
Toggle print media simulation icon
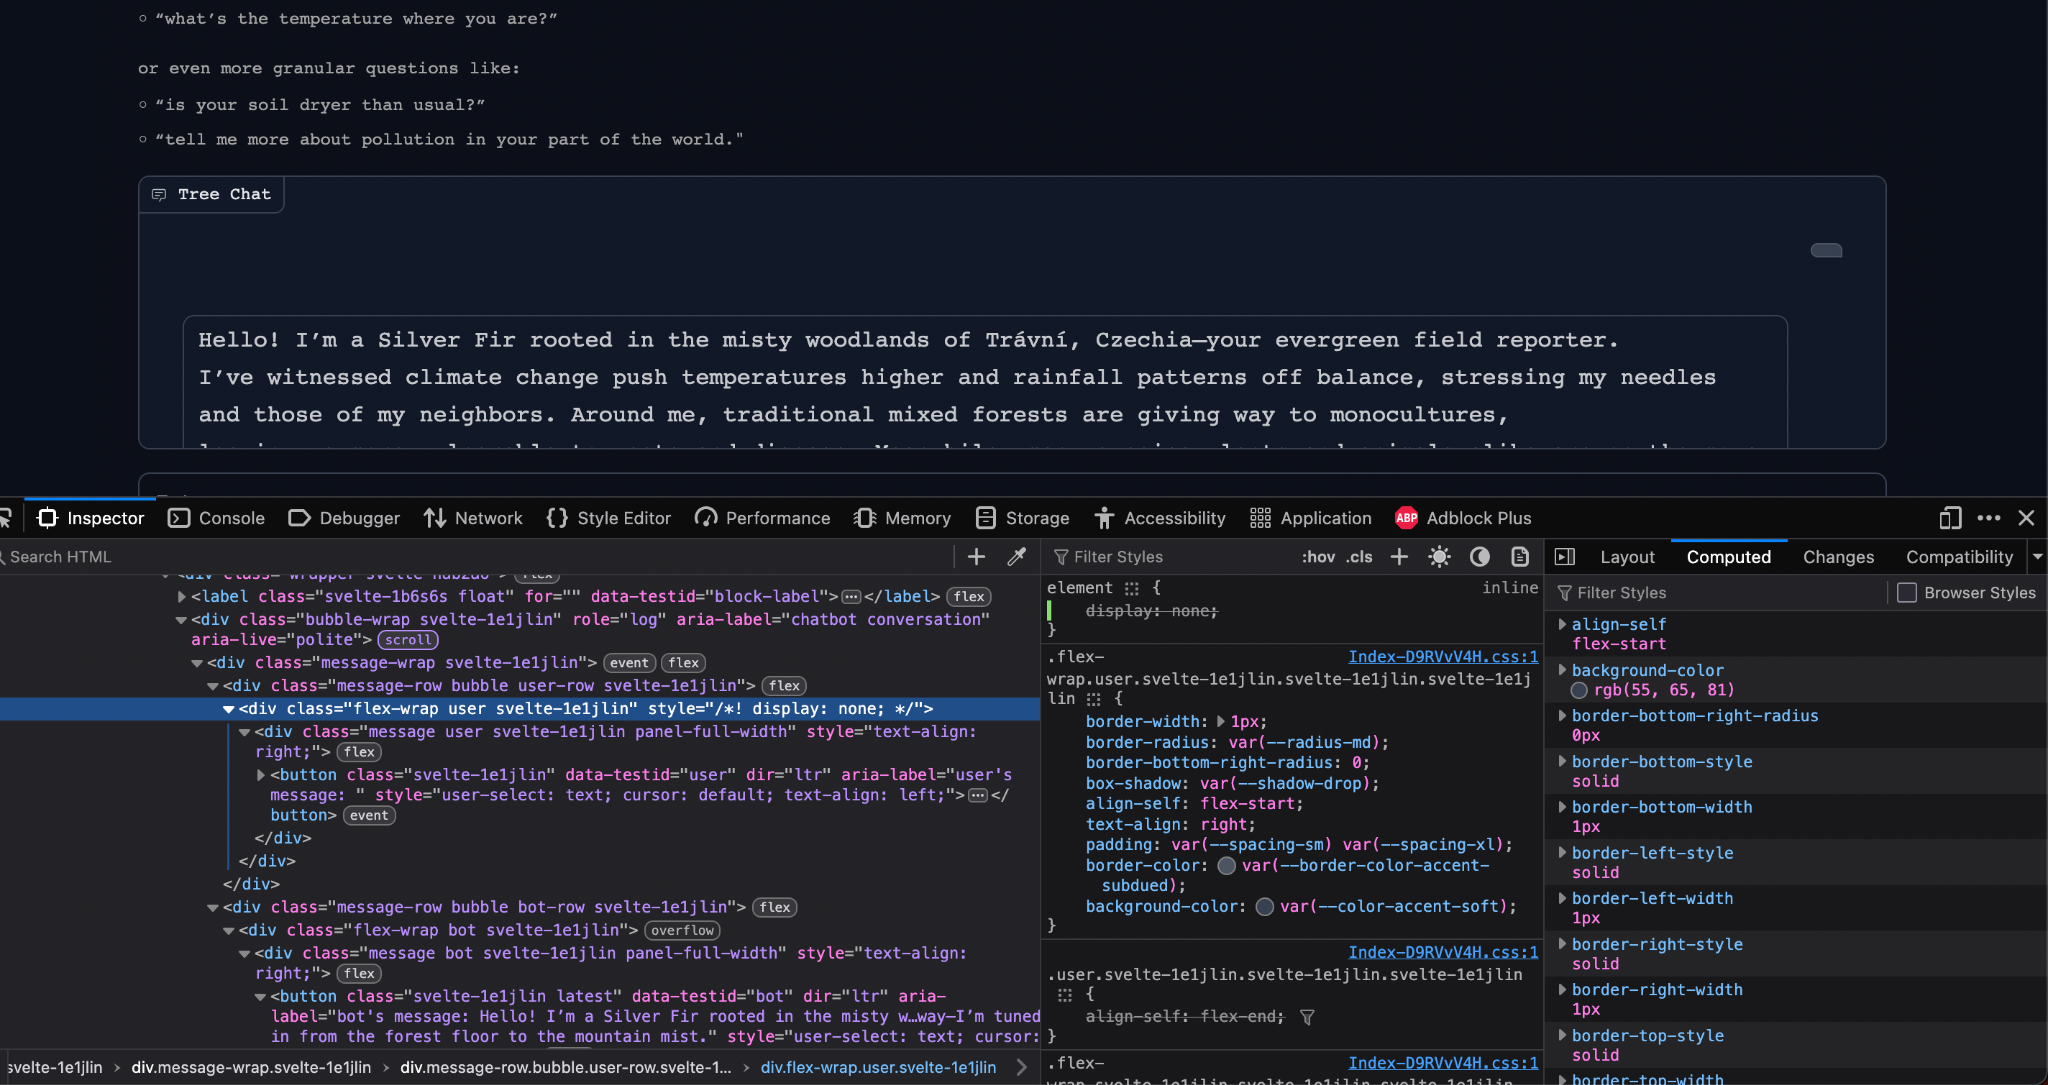(x=1519, y=557)
